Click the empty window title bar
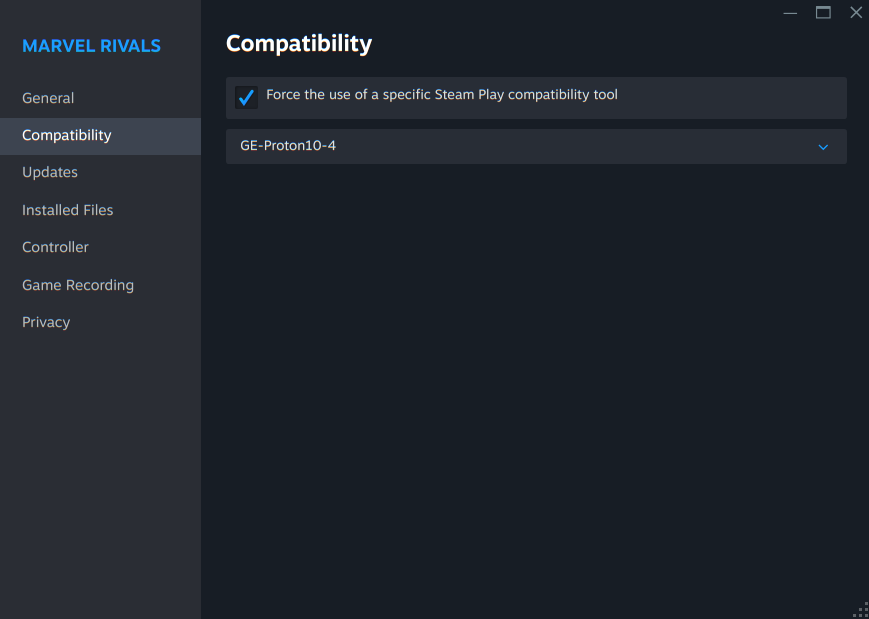The width and height of the screenshot is (869, 619). [x=500, y=12]
